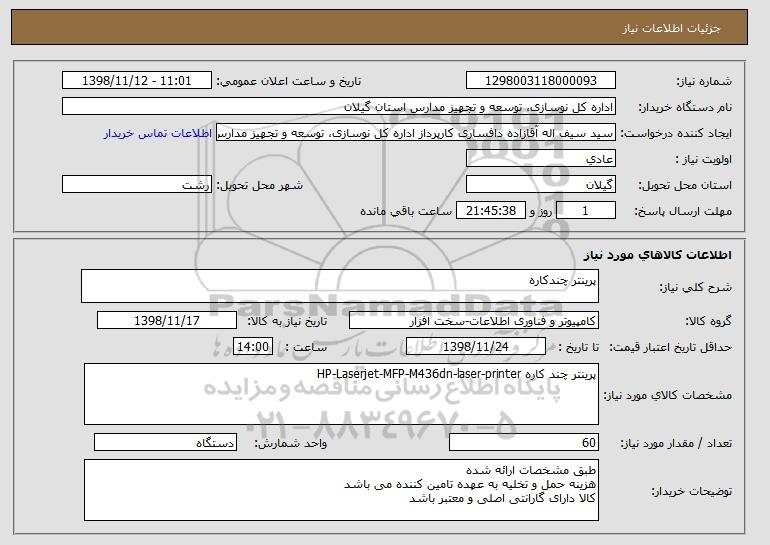Click the شماره نیاز field 1298003118000093
The width and height of the screenshot is (770, 545).
click(x=541, y=81)
